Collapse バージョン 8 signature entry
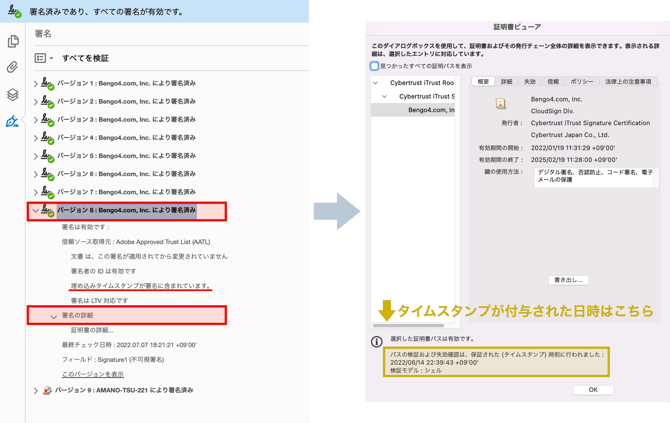 coord(36,211)
